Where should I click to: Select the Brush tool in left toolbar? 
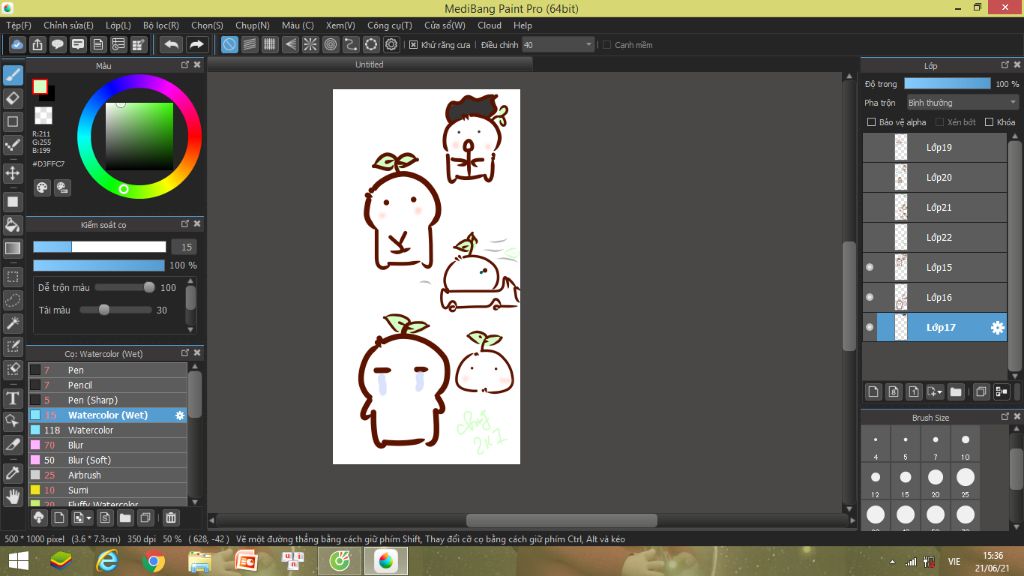pyautogui.click(x=13, y=75)
